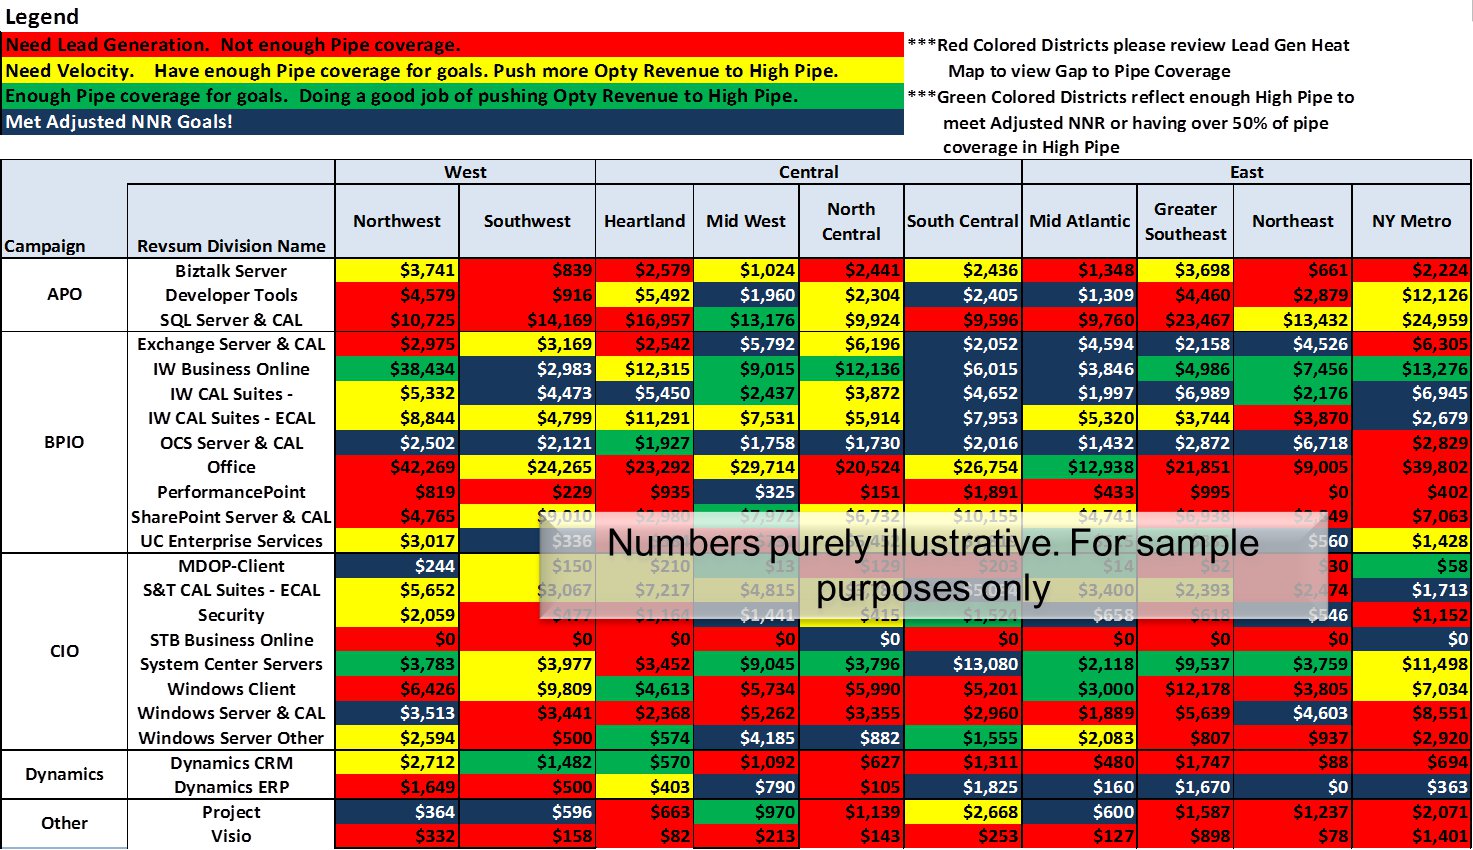
Task: Select SQL Server Greater Southeast cell $23,467
Action: coord(1185,320)
